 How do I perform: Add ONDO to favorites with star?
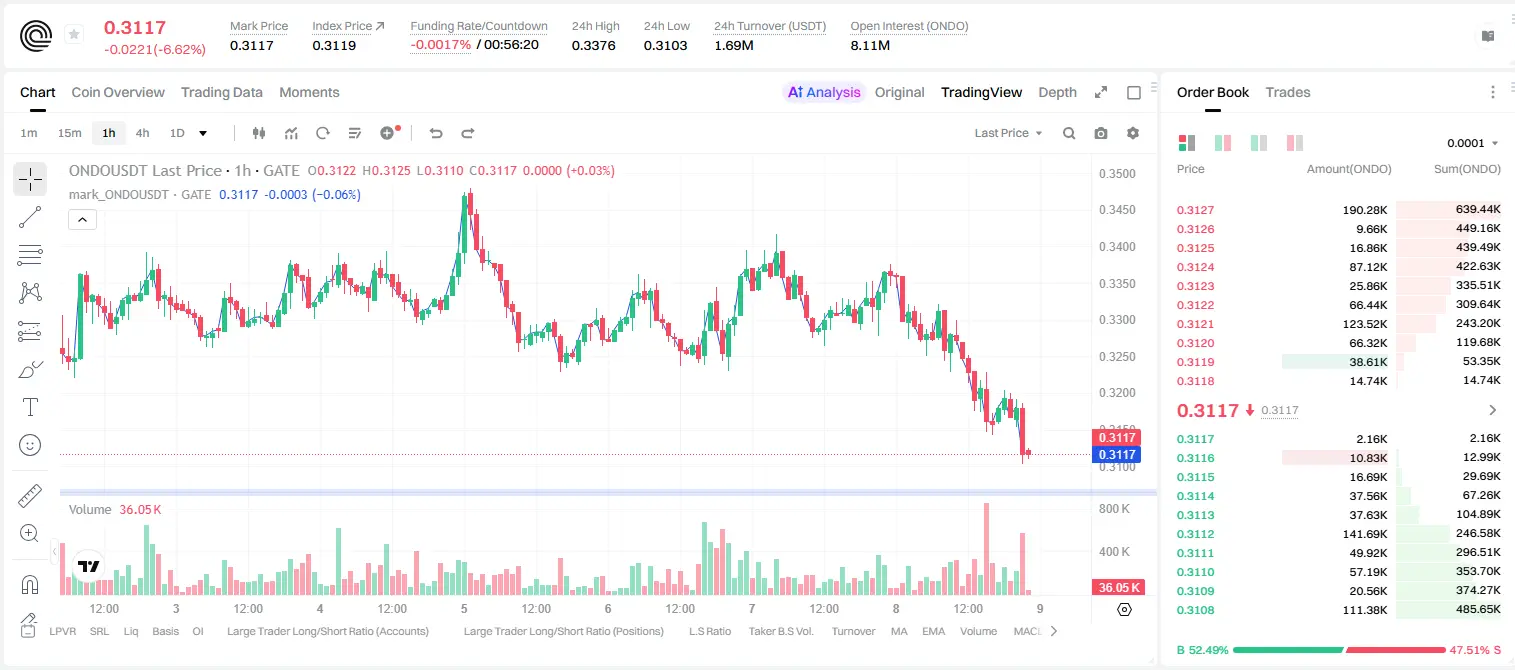[x=74, y=35]
